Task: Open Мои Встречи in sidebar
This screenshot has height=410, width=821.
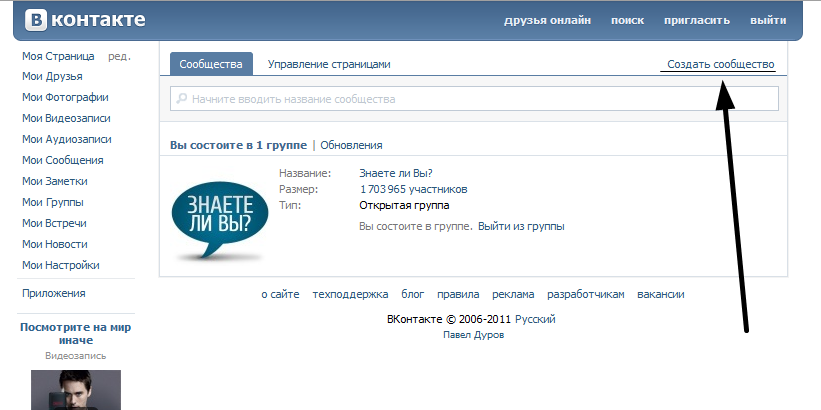Action: point(54,223)
